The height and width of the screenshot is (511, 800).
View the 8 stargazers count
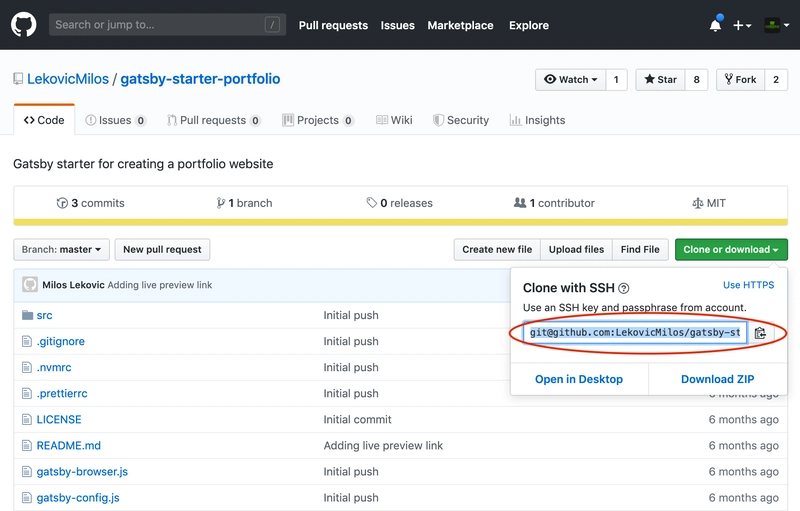pyautogui.click(x=696, y=80)
